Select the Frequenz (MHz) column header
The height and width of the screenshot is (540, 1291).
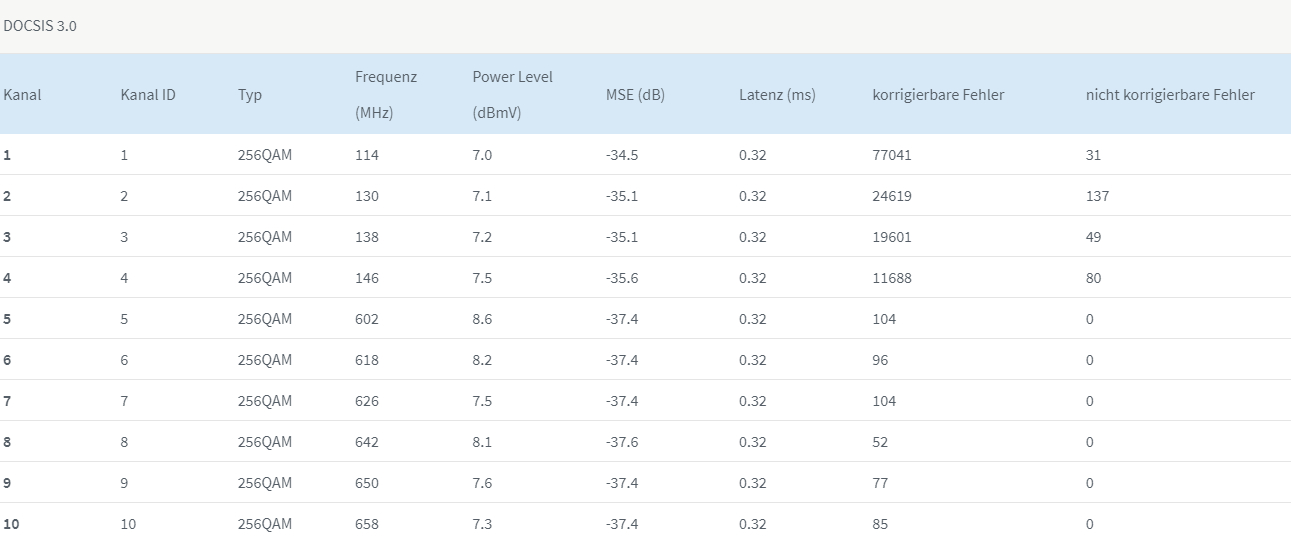(x=386, y=95)
